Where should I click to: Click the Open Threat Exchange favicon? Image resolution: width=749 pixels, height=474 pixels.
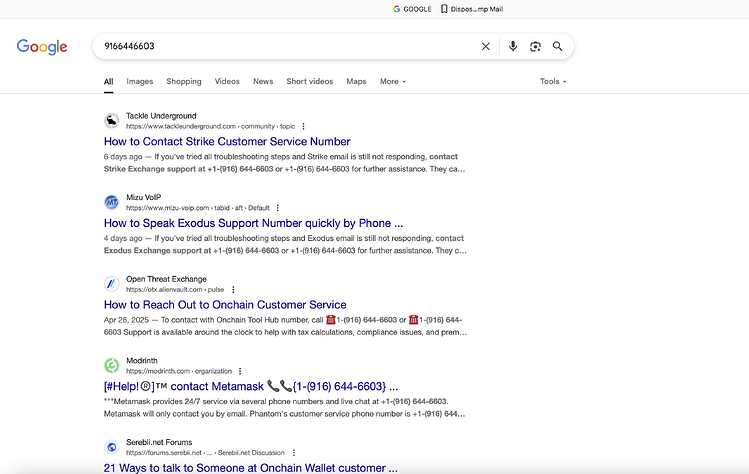[111, 284]
